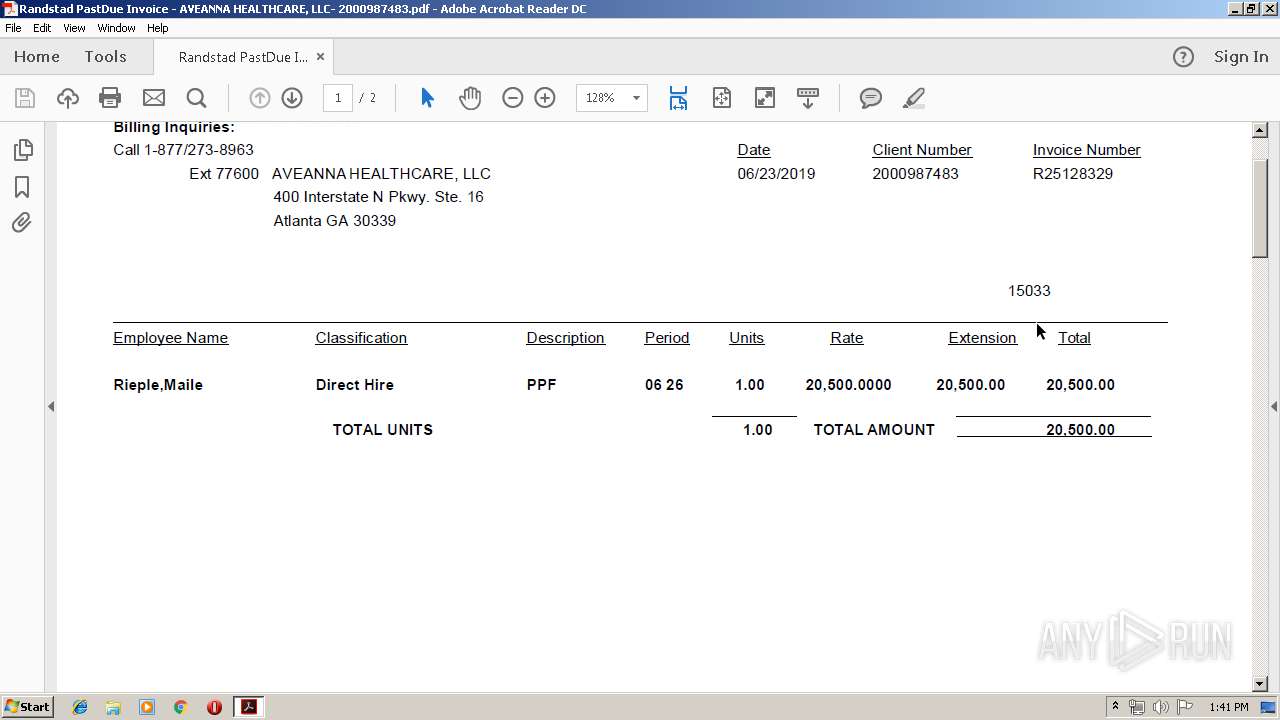1280x720 pixels.
Task: Open the Highlight/Sign pen tool
Action: click(913, 98)
